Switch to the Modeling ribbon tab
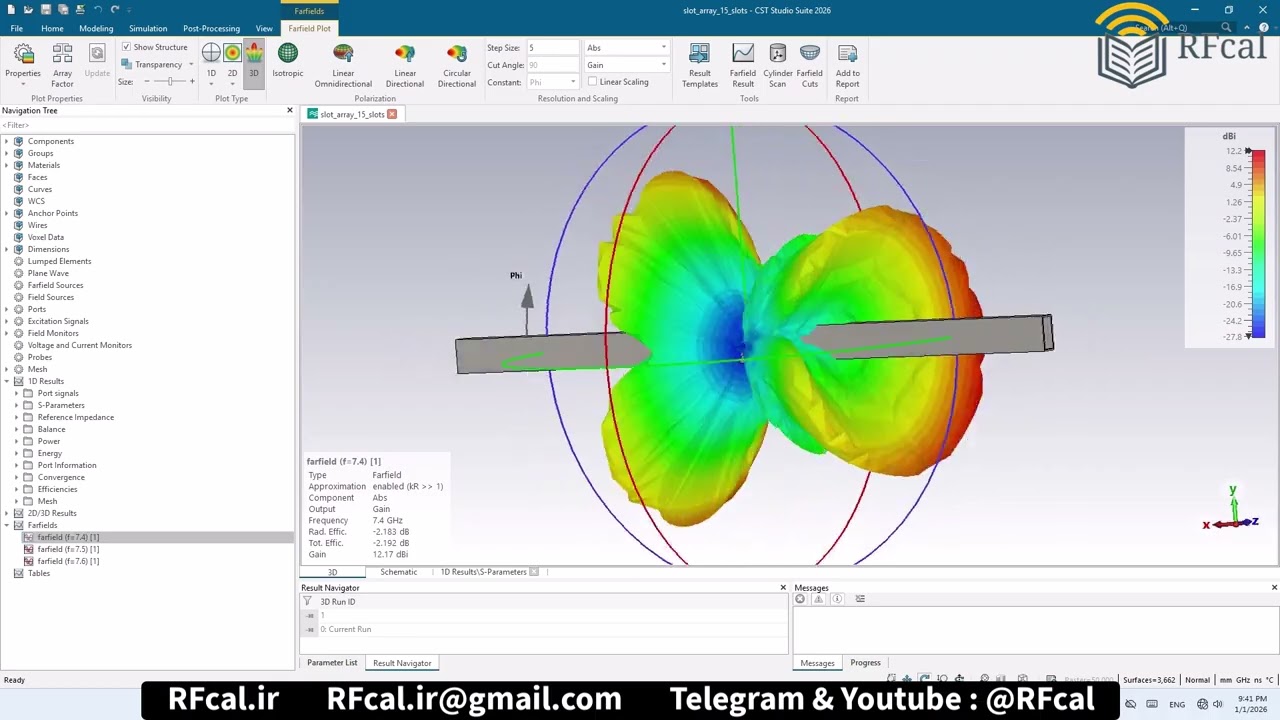 click(96, 28)
